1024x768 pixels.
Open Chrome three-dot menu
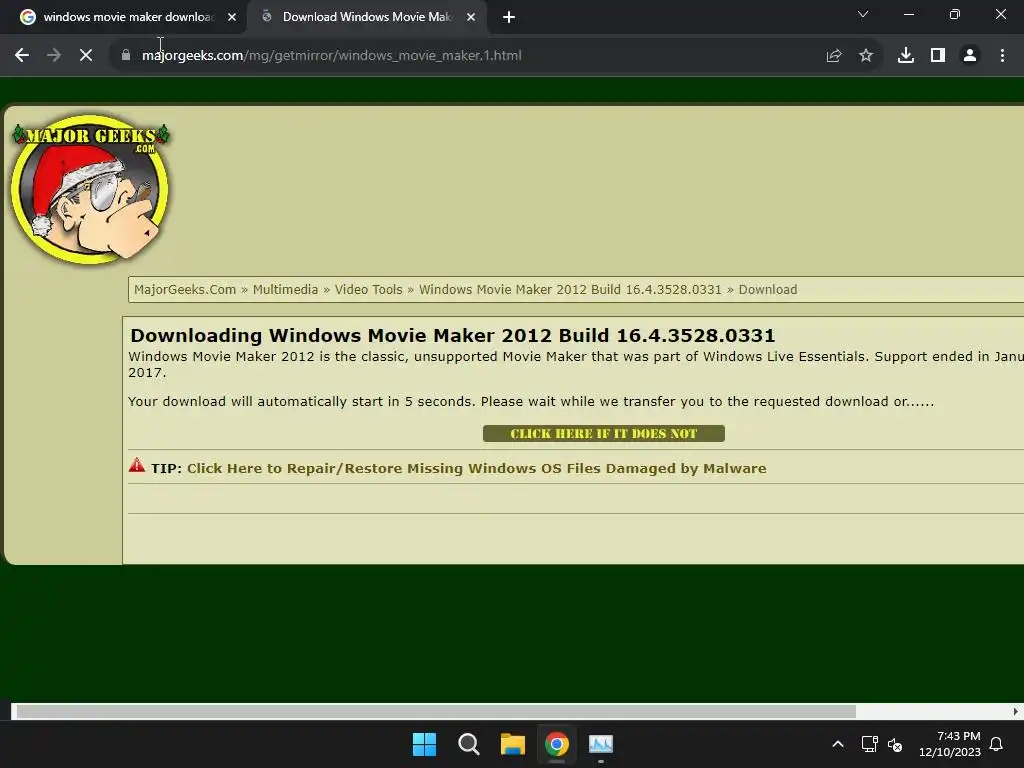[1002, 56]
